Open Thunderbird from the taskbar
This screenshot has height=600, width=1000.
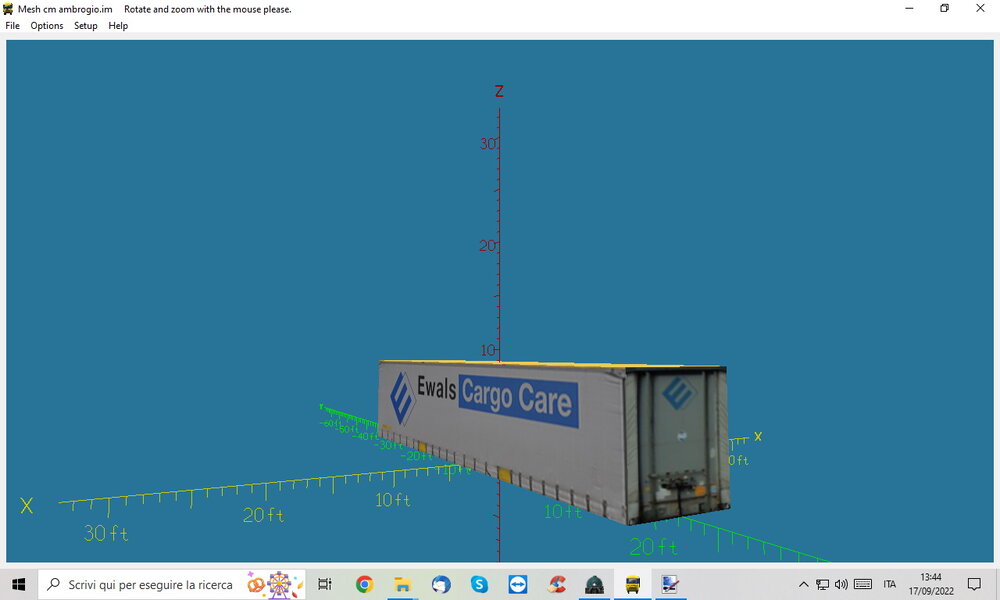tap(441, 584)
